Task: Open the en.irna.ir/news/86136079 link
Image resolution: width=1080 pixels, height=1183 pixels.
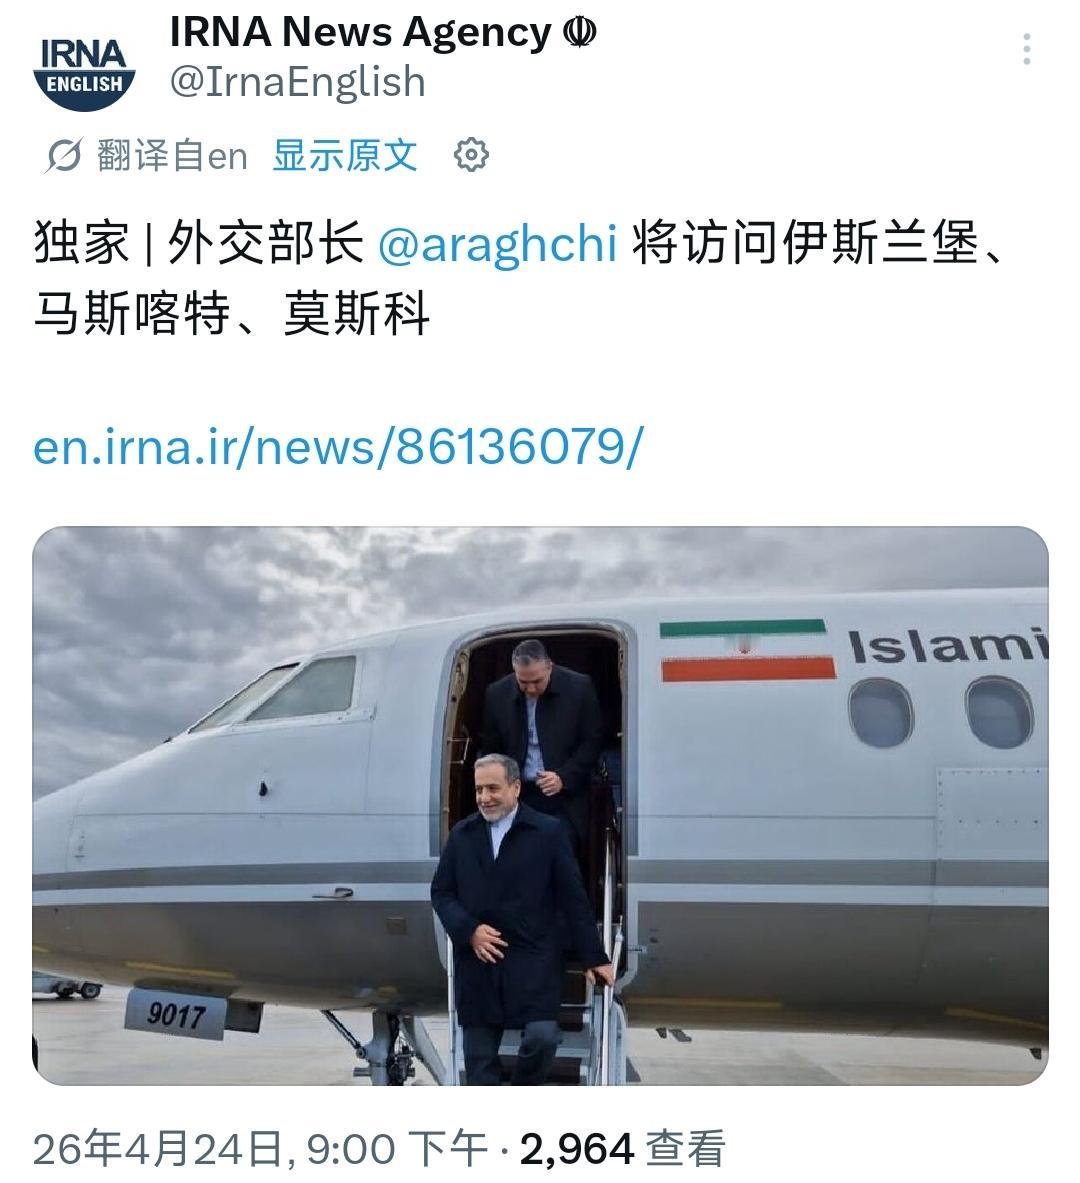Action: (x=338, y=447)
